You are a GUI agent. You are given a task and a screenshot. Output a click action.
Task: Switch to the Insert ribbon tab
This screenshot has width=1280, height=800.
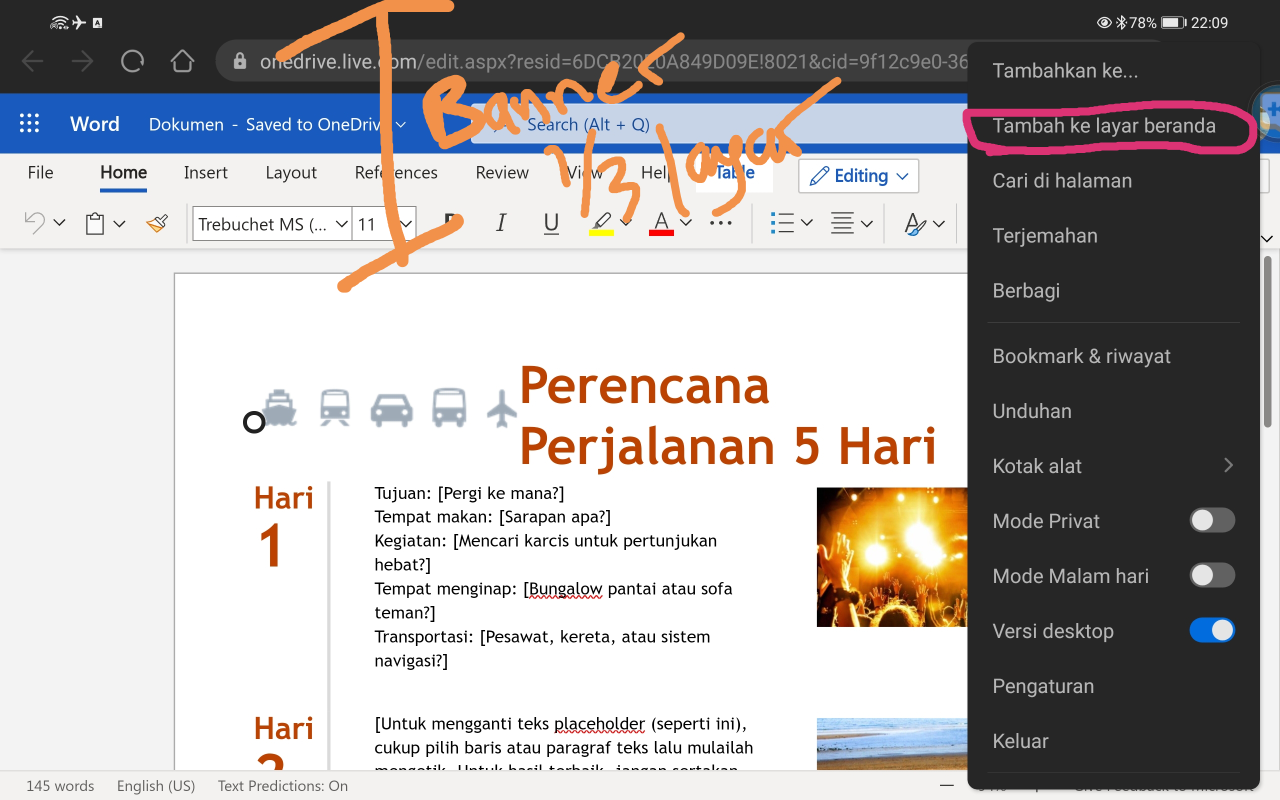click(x=205, y=172)
